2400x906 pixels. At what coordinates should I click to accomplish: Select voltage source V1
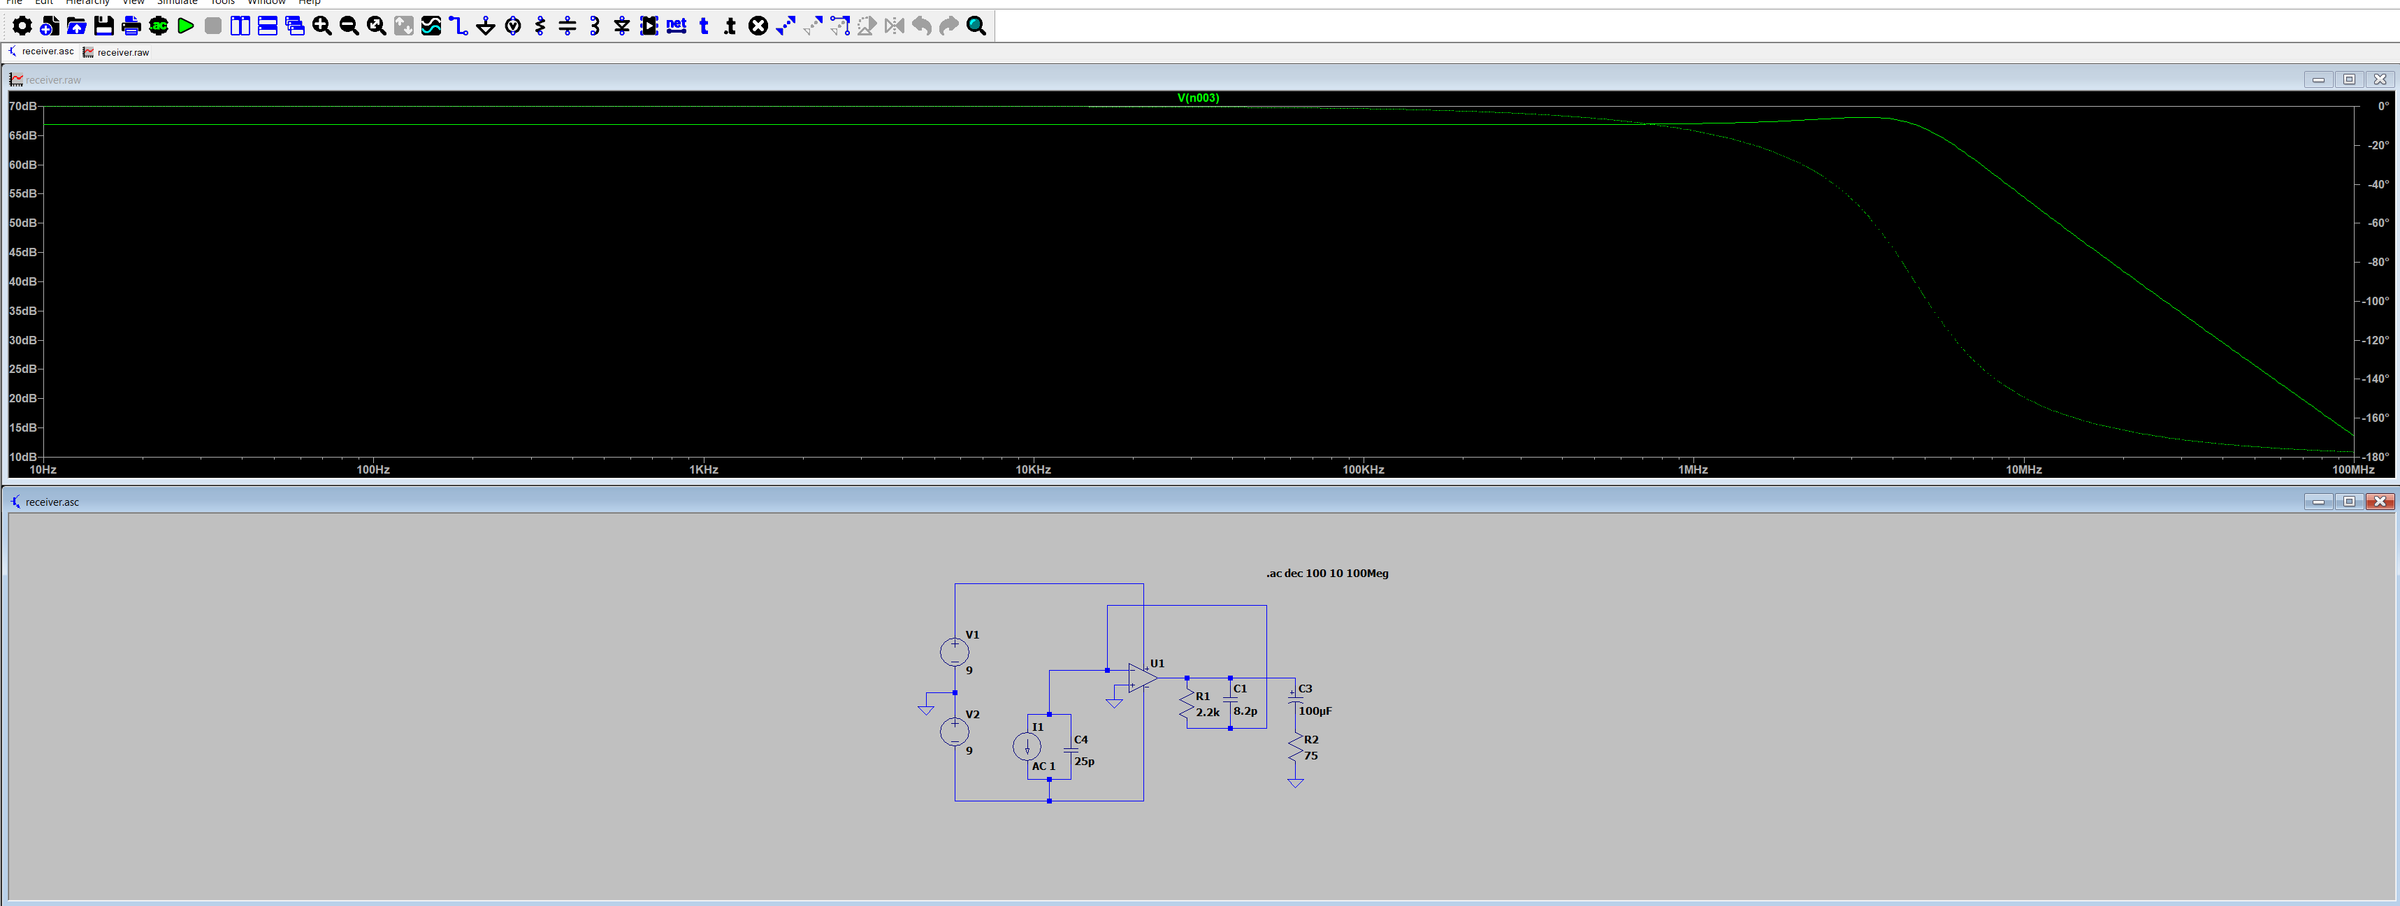[955, 652]
